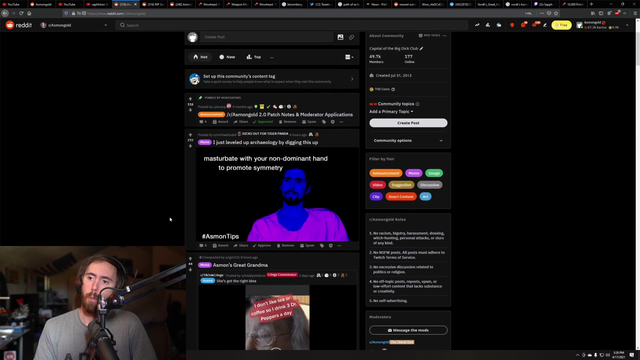This screenshot has width=640, height=360.
Task: Filter by the red Video flair
Action: pyautogui.click(x=378, y=185)
